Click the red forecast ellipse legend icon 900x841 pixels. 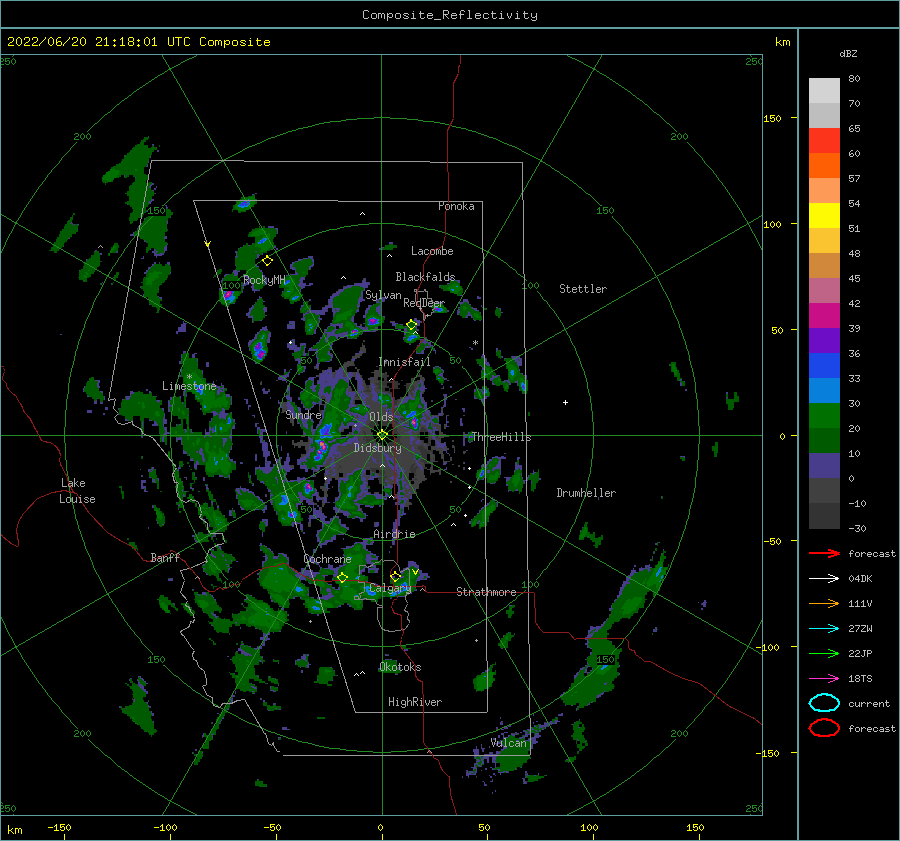pyautogui.click(x=824, y=728)
